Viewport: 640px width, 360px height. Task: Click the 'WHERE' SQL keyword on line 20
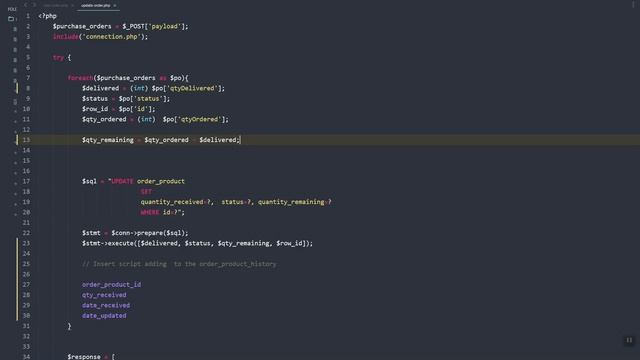(150, 212)
